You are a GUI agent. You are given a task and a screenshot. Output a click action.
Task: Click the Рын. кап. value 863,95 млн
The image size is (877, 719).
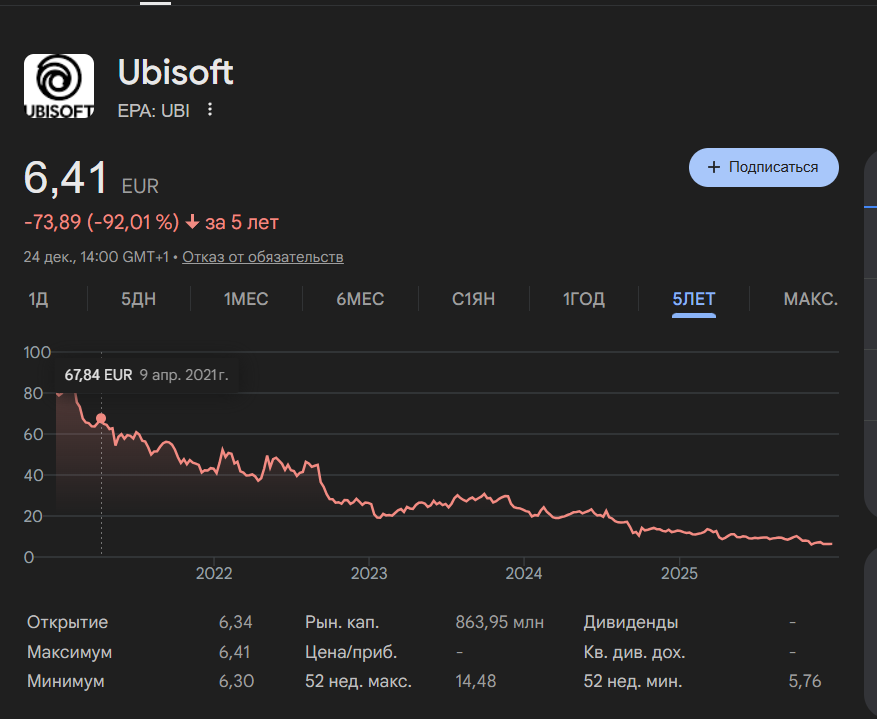(499, 622)
